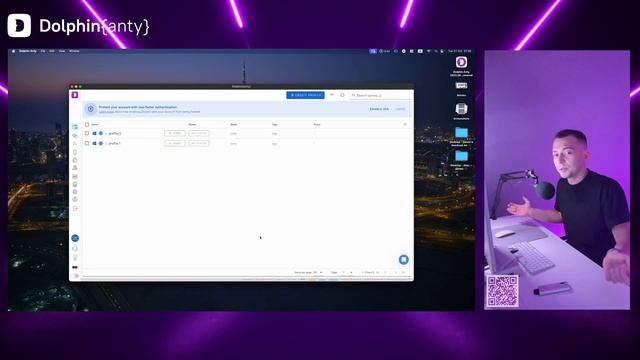Viewport: 640px width, 360px height.
Task: Open the headset support icon in sidebar
Action: (75, 248)
